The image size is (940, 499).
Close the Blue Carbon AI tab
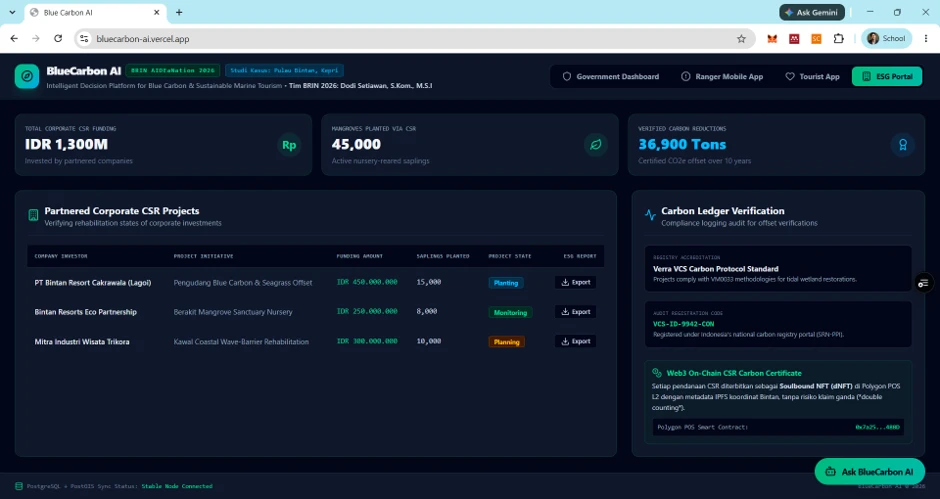(157, 12)
